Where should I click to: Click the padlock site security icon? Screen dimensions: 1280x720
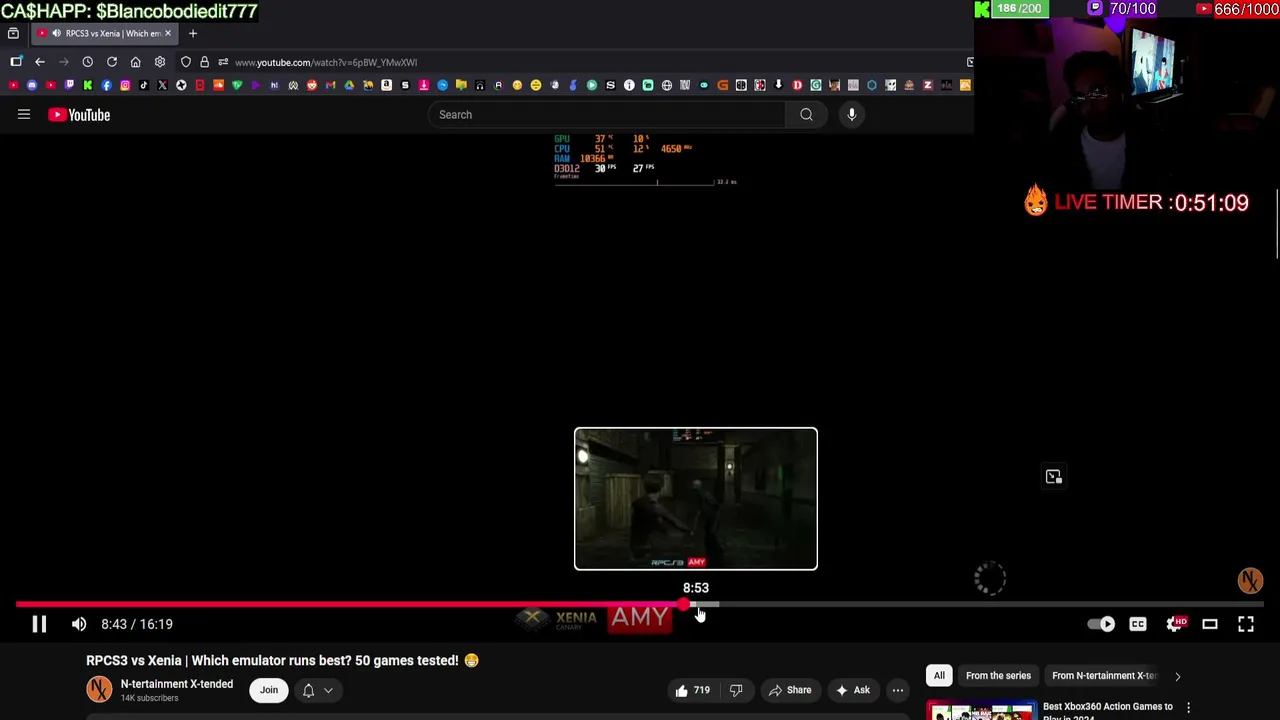(204, 62)
